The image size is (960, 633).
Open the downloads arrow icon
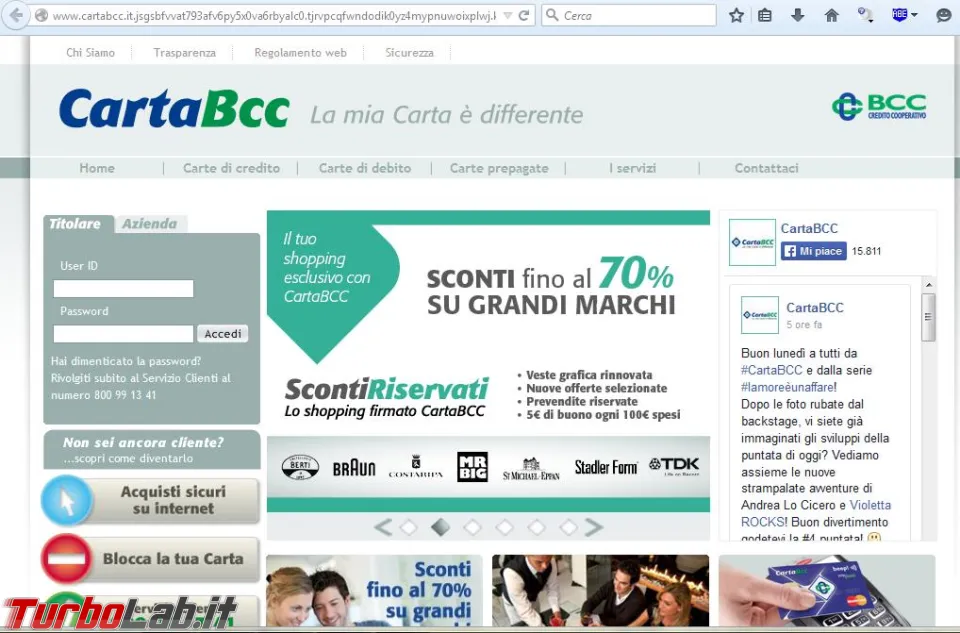point(797,15)
